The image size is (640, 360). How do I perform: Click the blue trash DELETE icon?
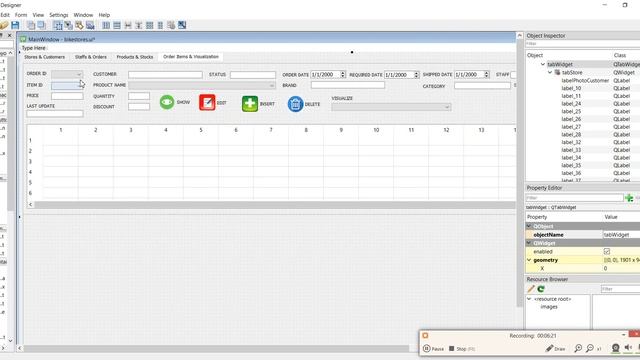(x=295, y=104)
